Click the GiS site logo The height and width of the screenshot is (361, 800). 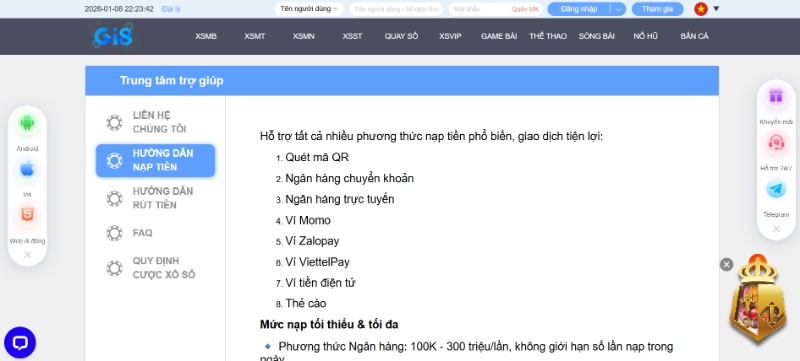[x=113, y=36]
